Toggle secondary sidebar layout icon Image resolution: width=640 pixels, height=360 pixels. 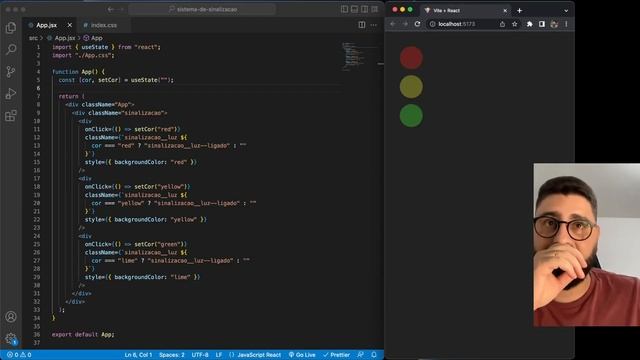[x=364, y=9]
